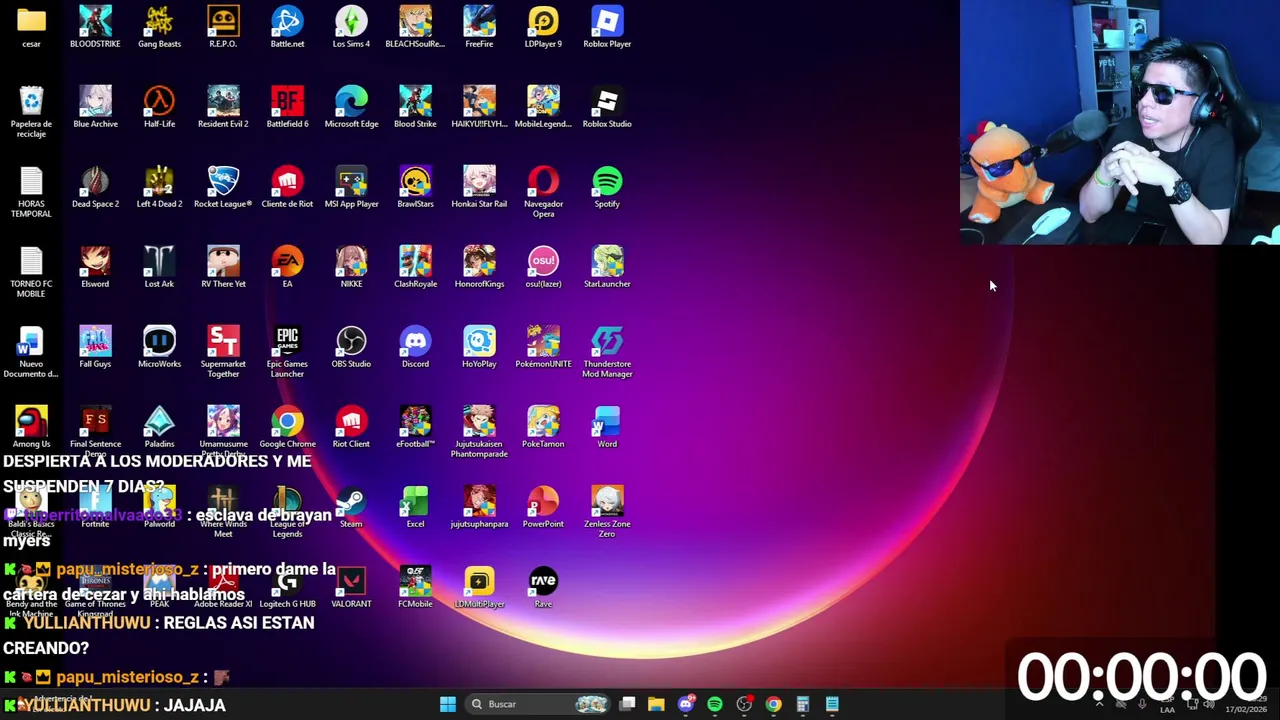The image size is (1280, 720).
Task: Open the R.E.P.O. game shortcut
Action: point(223,27)
